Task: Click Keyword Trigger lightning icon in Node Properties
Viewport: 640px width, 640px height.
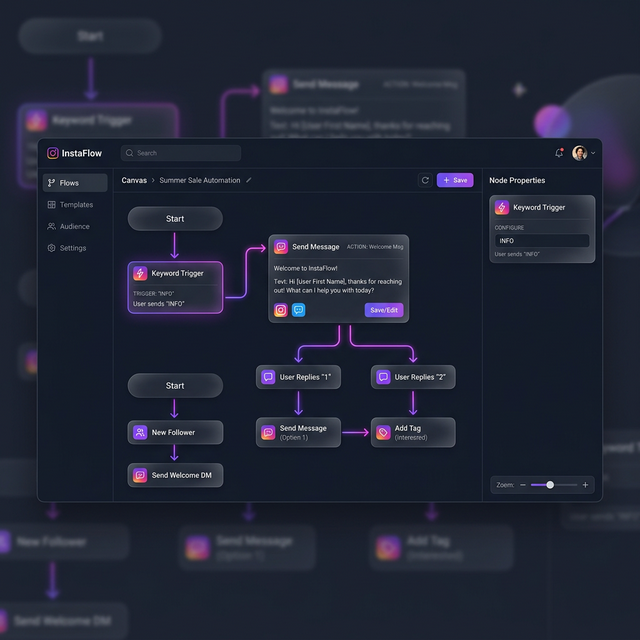Action: point(502,207)
